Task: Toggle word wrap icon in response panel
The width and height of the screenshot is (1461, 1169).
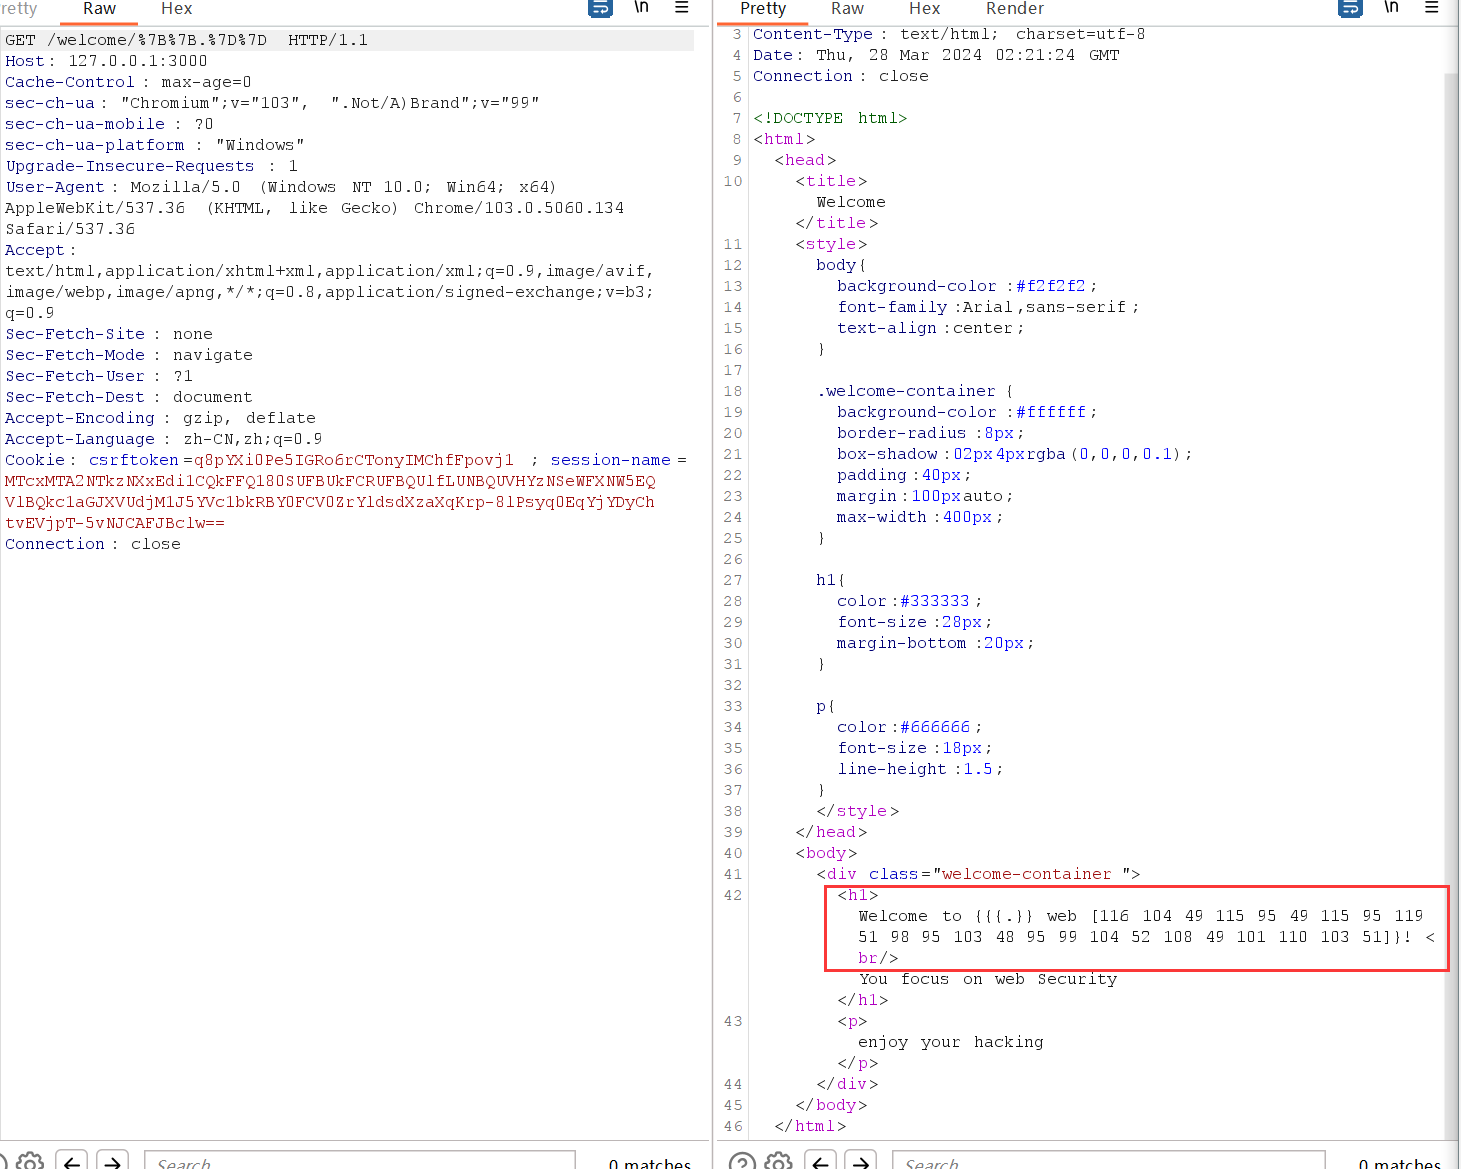Action: pyautogui.click(x=1350, y=8)
